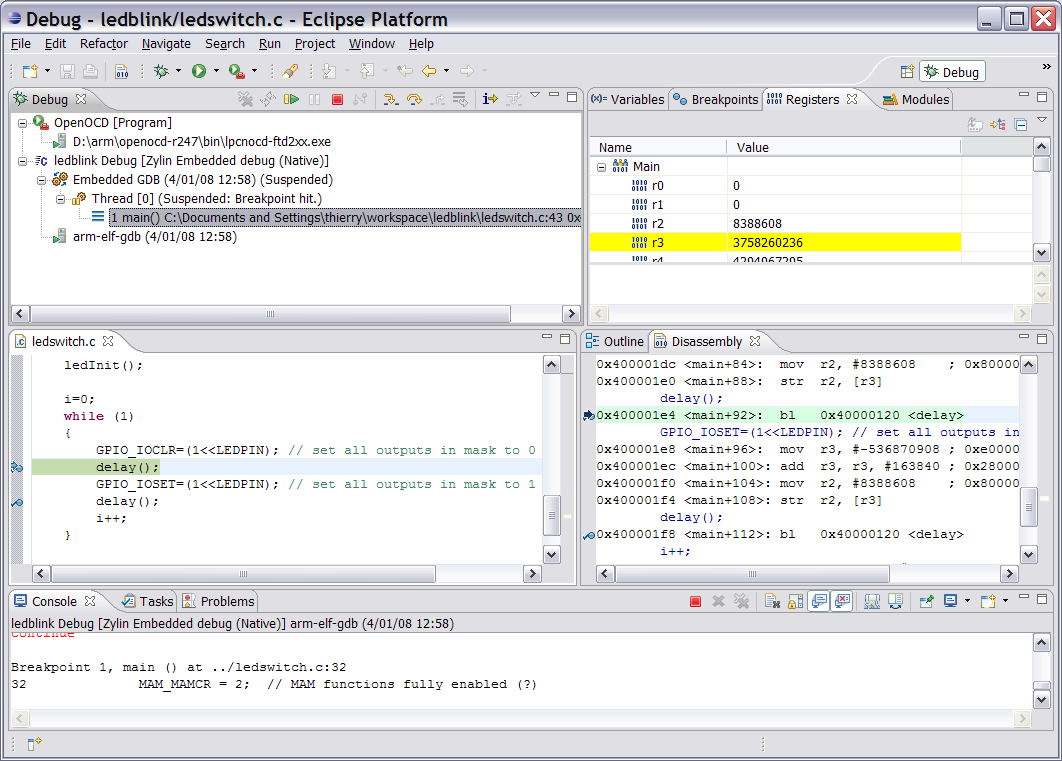Open dropdown arrow next to New wizard icon
The height and width of the screenshot is (761, 1062).
(x=47, y=71)
